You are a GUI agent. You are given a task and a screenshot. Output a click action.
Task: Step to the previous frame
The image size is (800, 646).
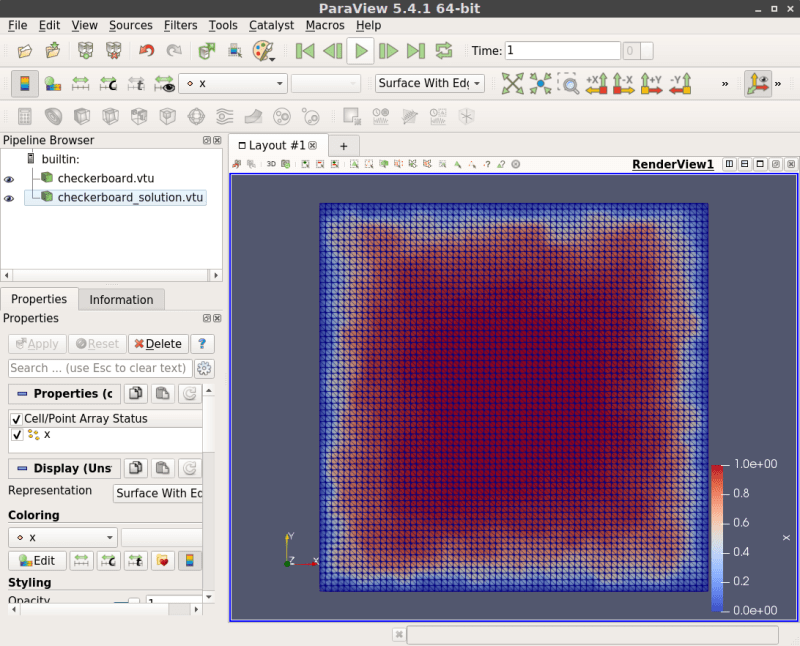pos(333,51)
